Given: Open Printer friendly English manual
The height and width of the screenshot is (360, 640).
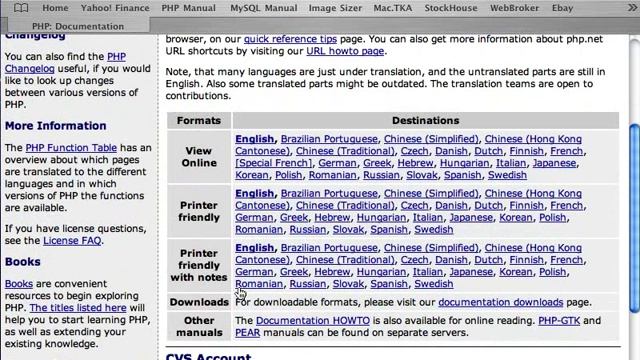Looking at the screenshot, I should click(254, 193).
